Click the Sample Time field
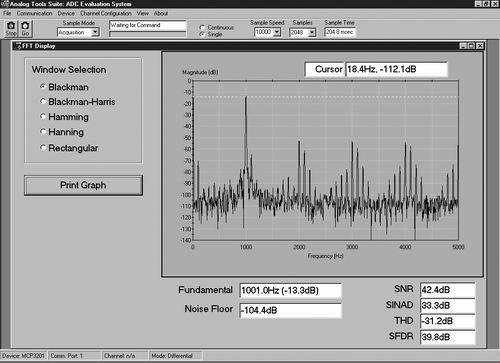500x363 pixels. click(340, 32)
